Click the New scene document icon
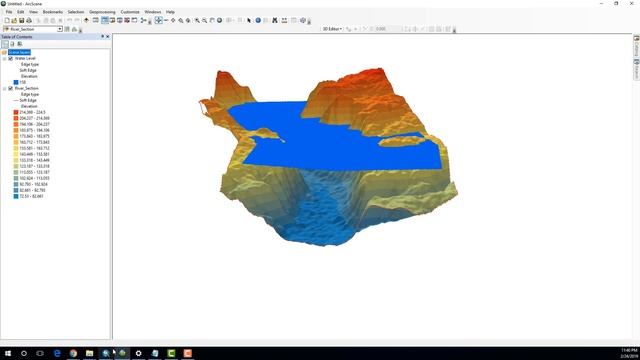 [x=7, y=20]
